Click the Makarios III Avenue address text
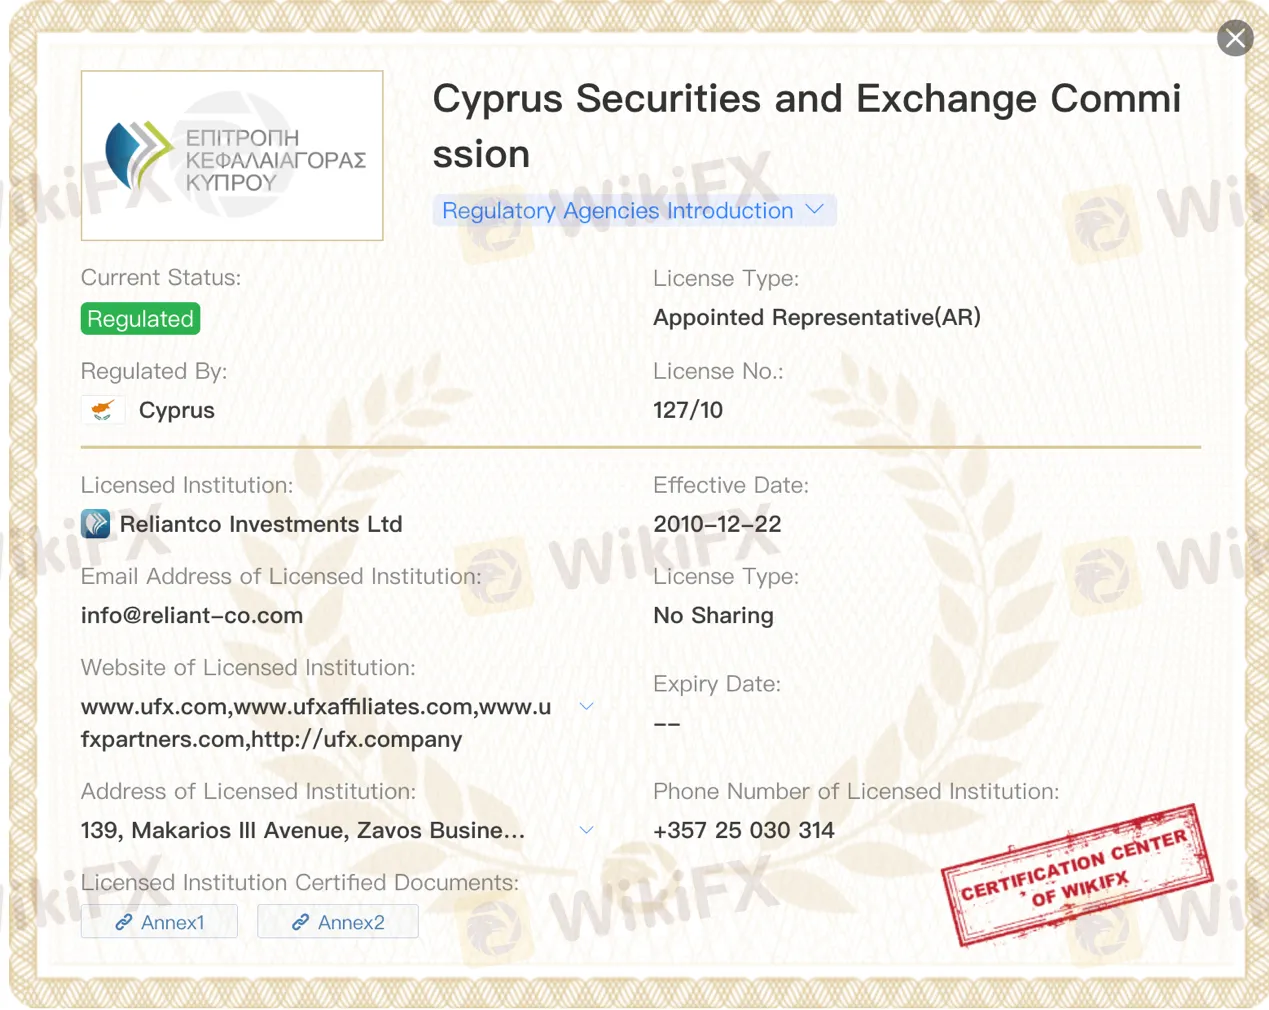This screenshot has height=1010, width=1269. pyautogui.click(x=303, y=830)
